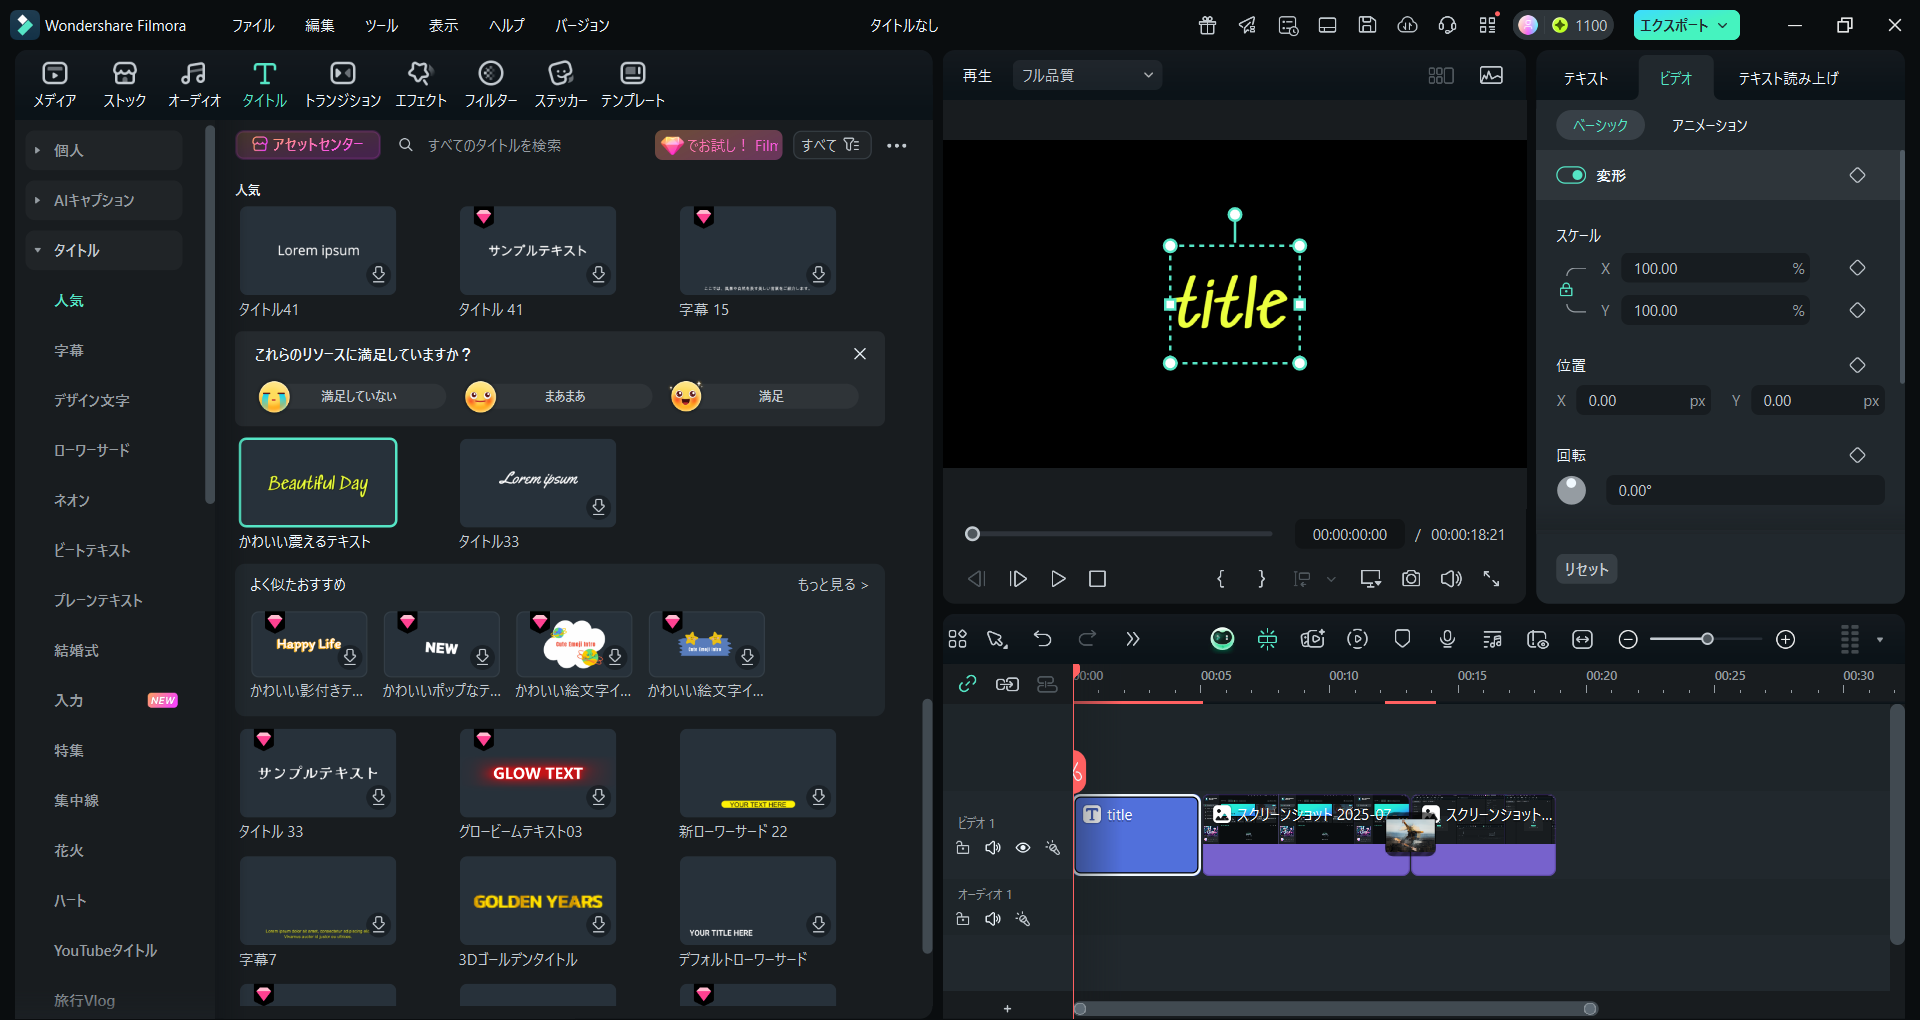The height and width of the screenshot is (1020, 1920).
Task: Switch to the Text (テキスト) tab
Action: 1586,78
